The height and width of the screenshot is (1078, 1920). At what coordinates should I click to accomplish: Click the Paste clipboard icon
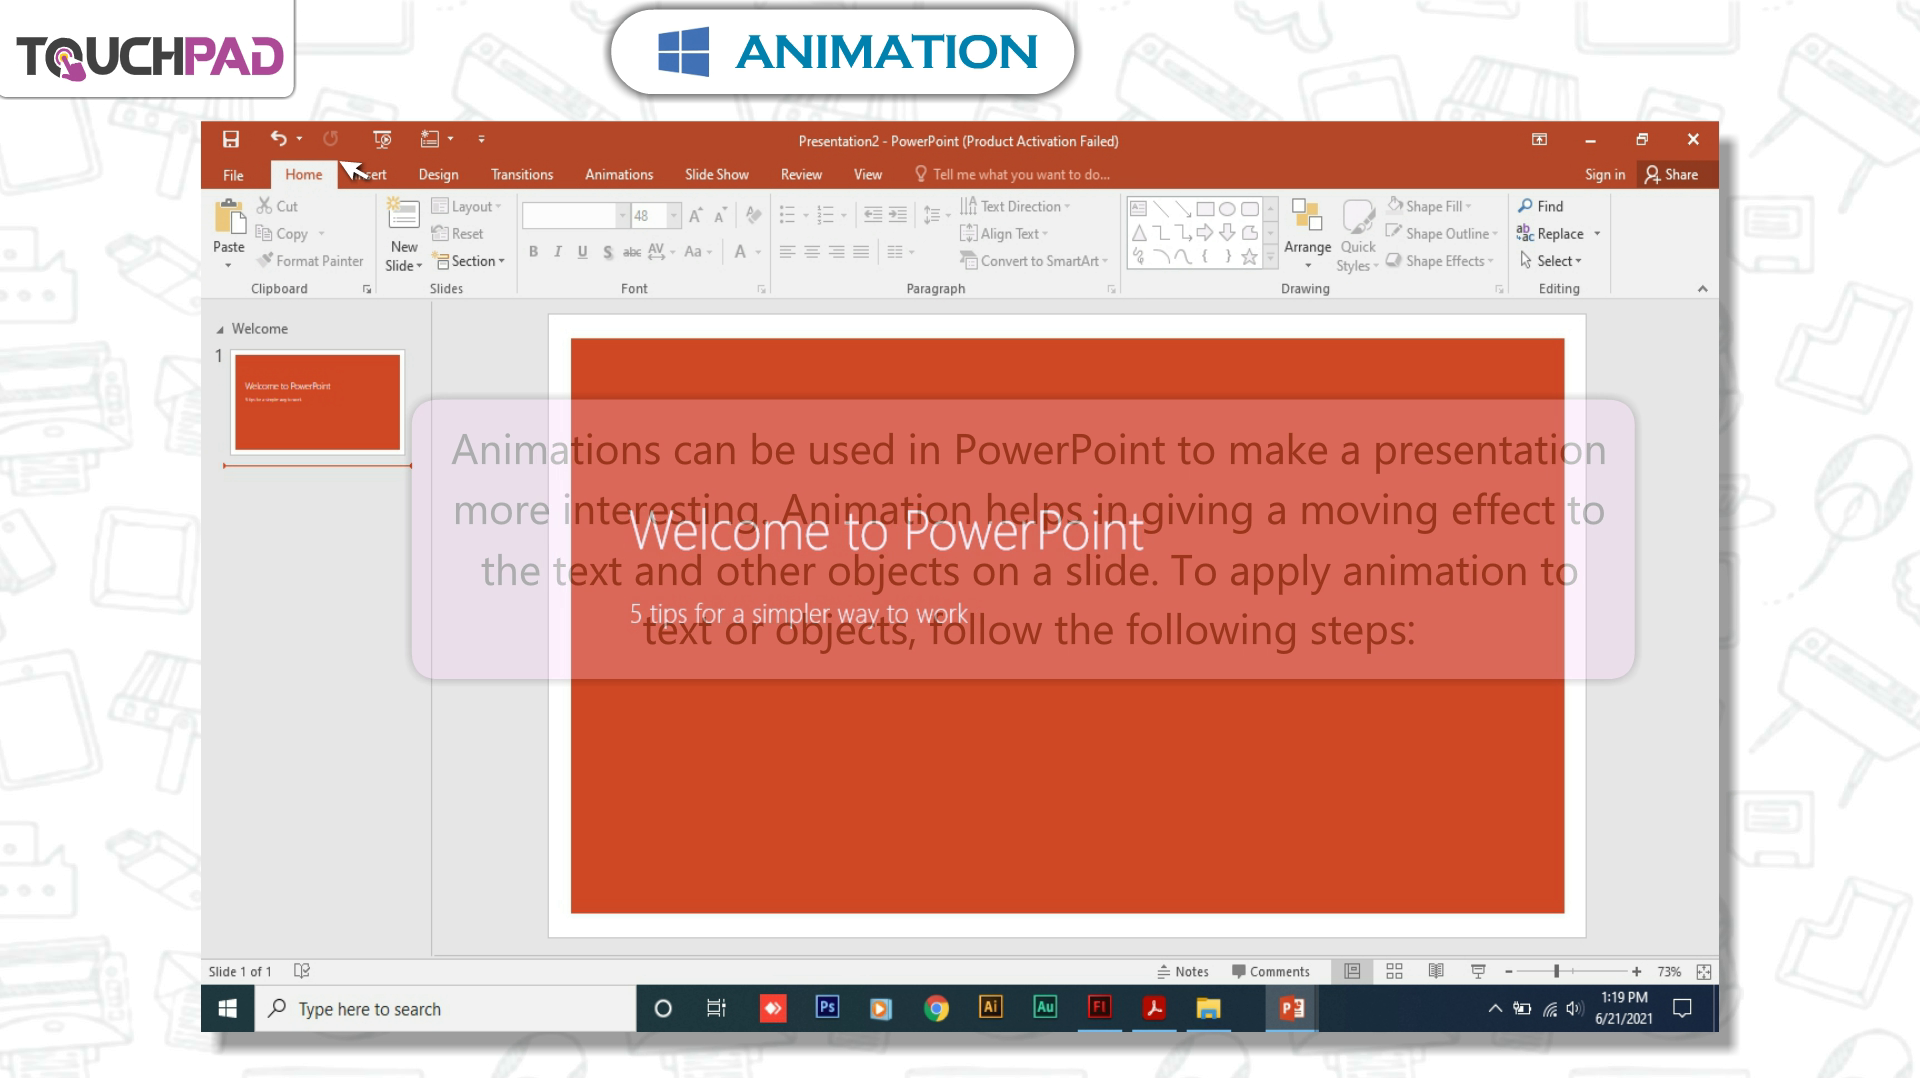click(x=229, y=216)
